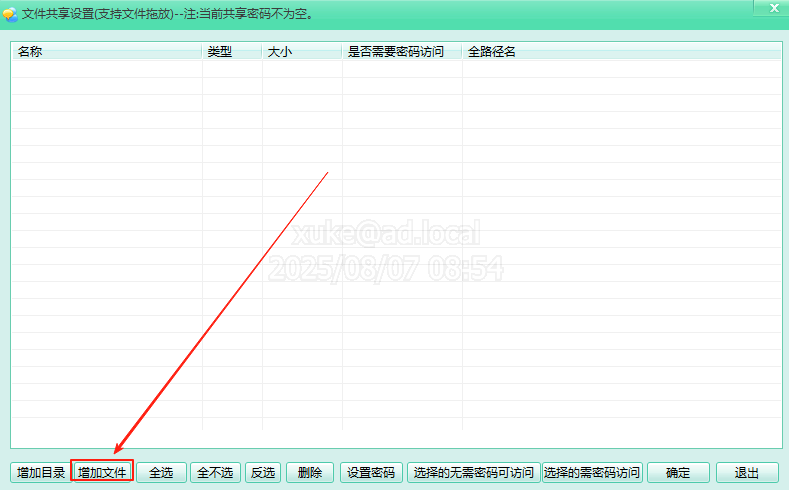Click 选择的无需密码可访问 button
Screen dimensions: 789x490
[x=473, y=472]
